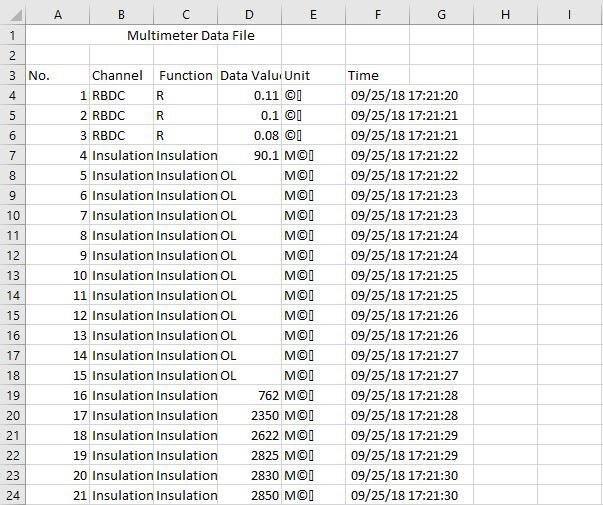
Task: Select column F header
Action: click(x=378, y=15)
